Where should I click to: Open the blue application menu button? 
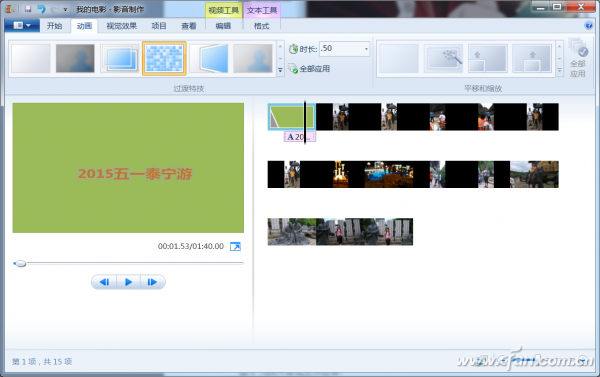(x=22, y=26)
